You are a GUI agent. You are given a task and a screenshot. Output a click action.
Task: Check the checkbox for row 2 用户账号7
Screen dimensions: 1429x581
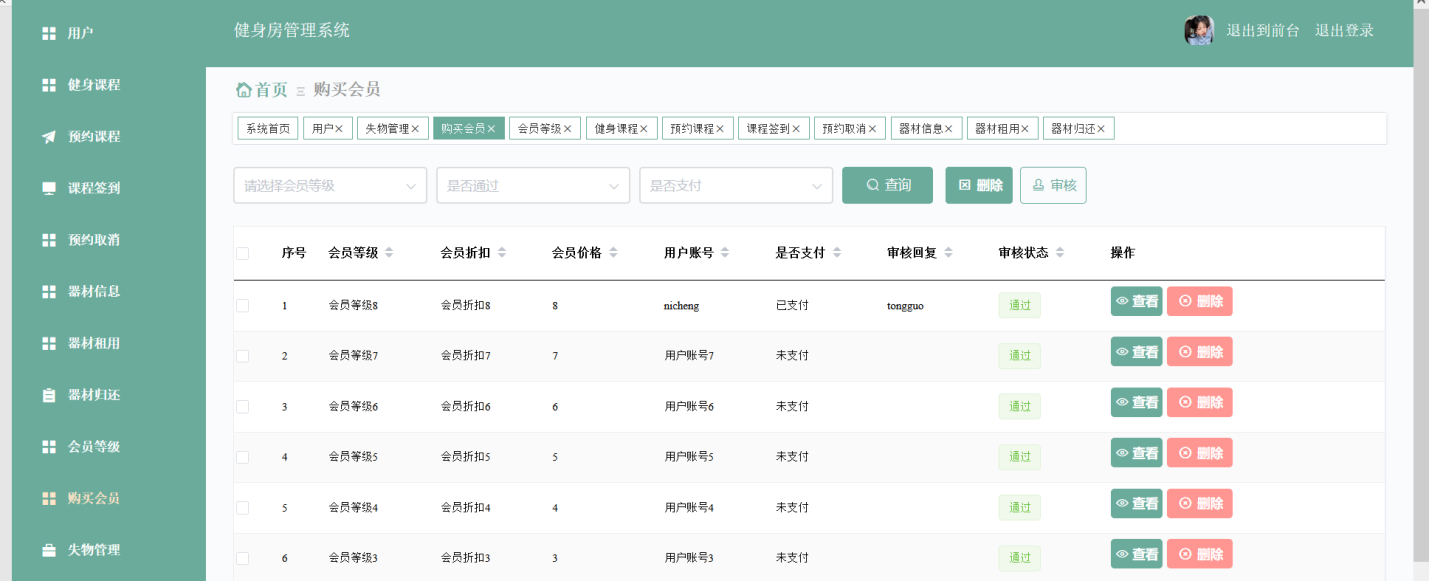[242, 356]
